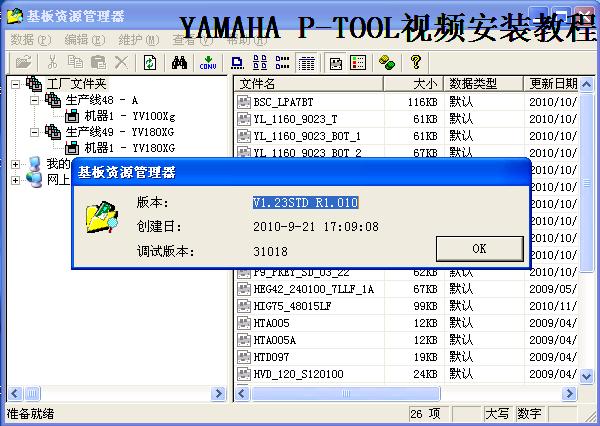The width and height of the screenshot is (600, 426).
Task: Click the machine icon beside YV100Xg
Action: pos(72,116)
